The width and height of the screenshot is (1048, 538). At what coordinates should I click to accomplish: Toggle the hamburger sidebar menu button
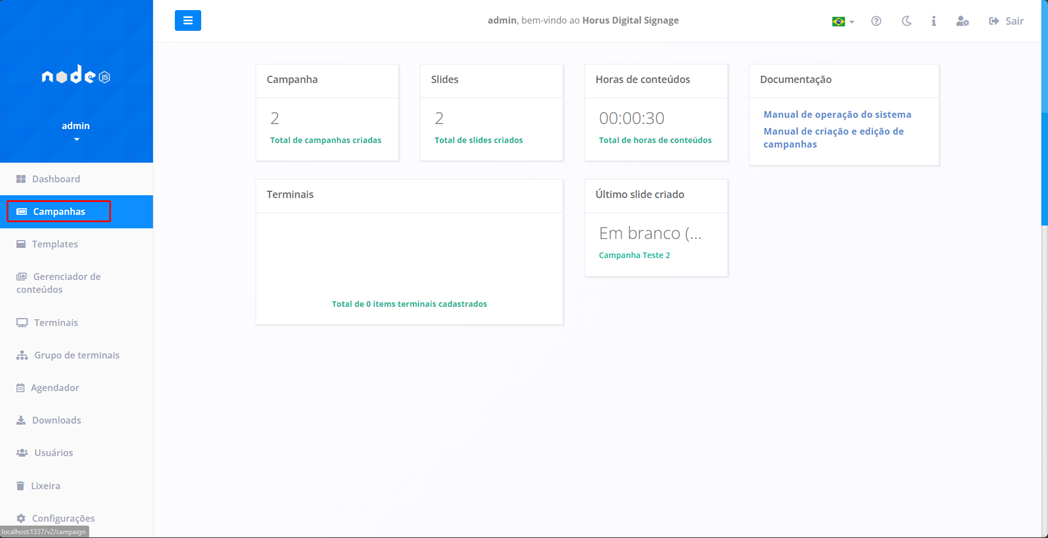(x=188, y=21)
